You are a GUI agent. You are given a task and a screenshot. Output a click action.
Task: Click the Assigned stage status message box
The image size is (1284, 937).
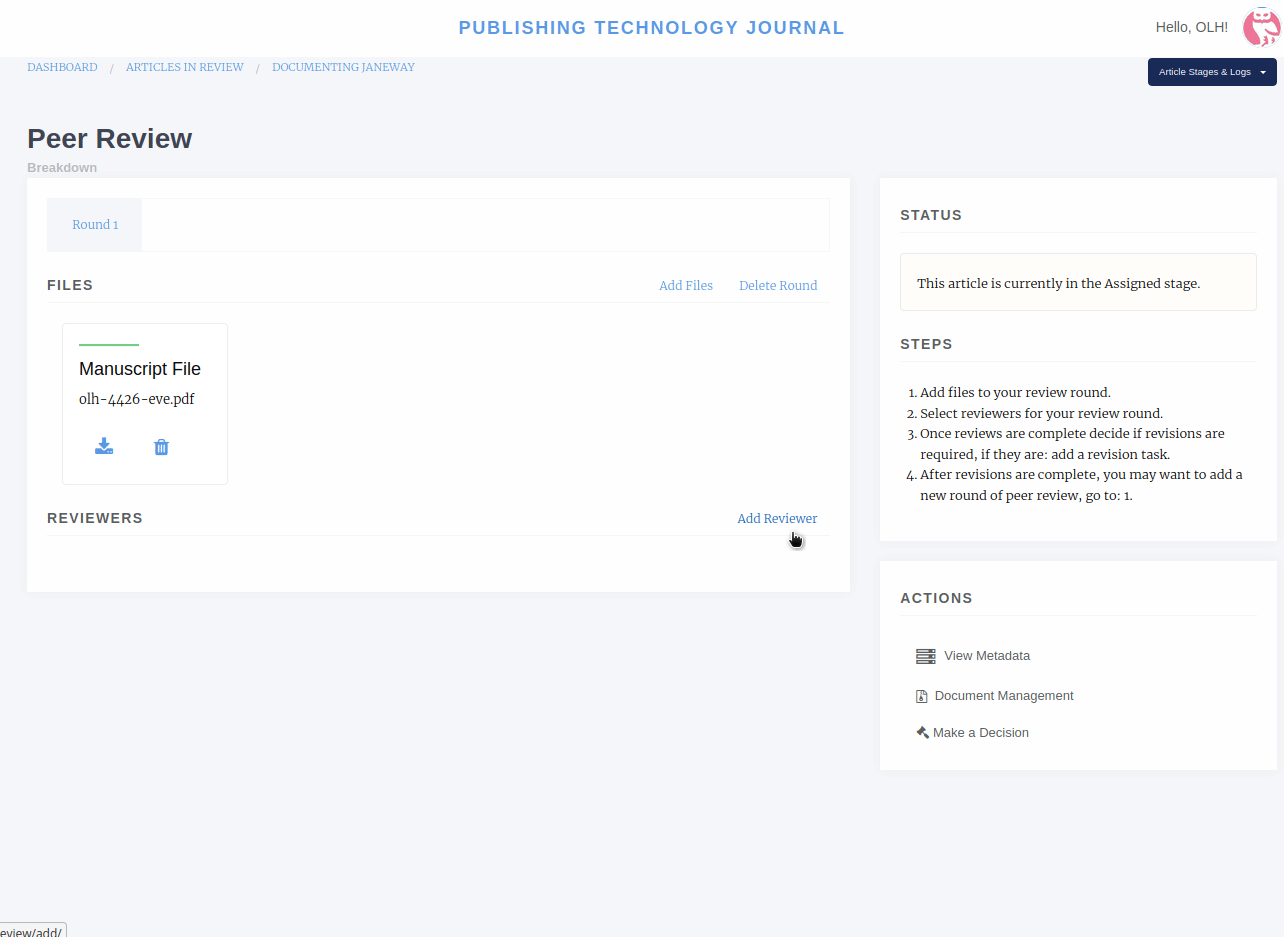click(x=1077, y=283)
